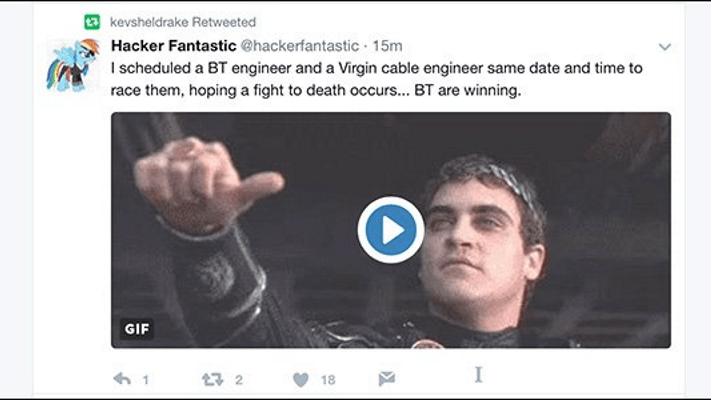Send tweet via direct message envelope icon
The width and height of the screenshot is (711, 400).
click(x=387, y=379)
